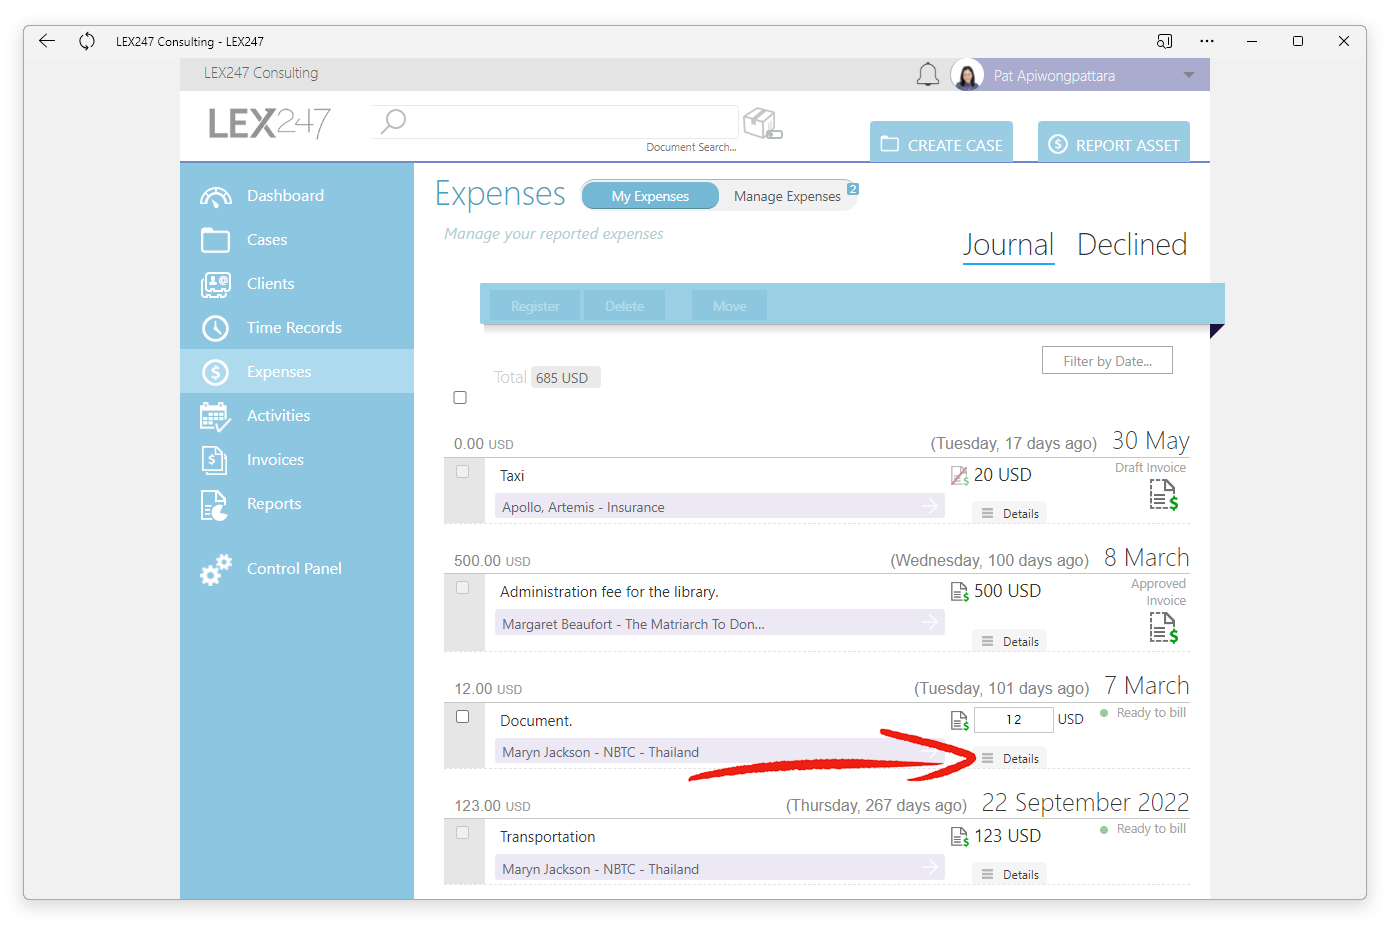Screen dimensions: 1390x925
Task: Click 'Ready to bill' status for 22 September
Action: (x=1143, y=829)
